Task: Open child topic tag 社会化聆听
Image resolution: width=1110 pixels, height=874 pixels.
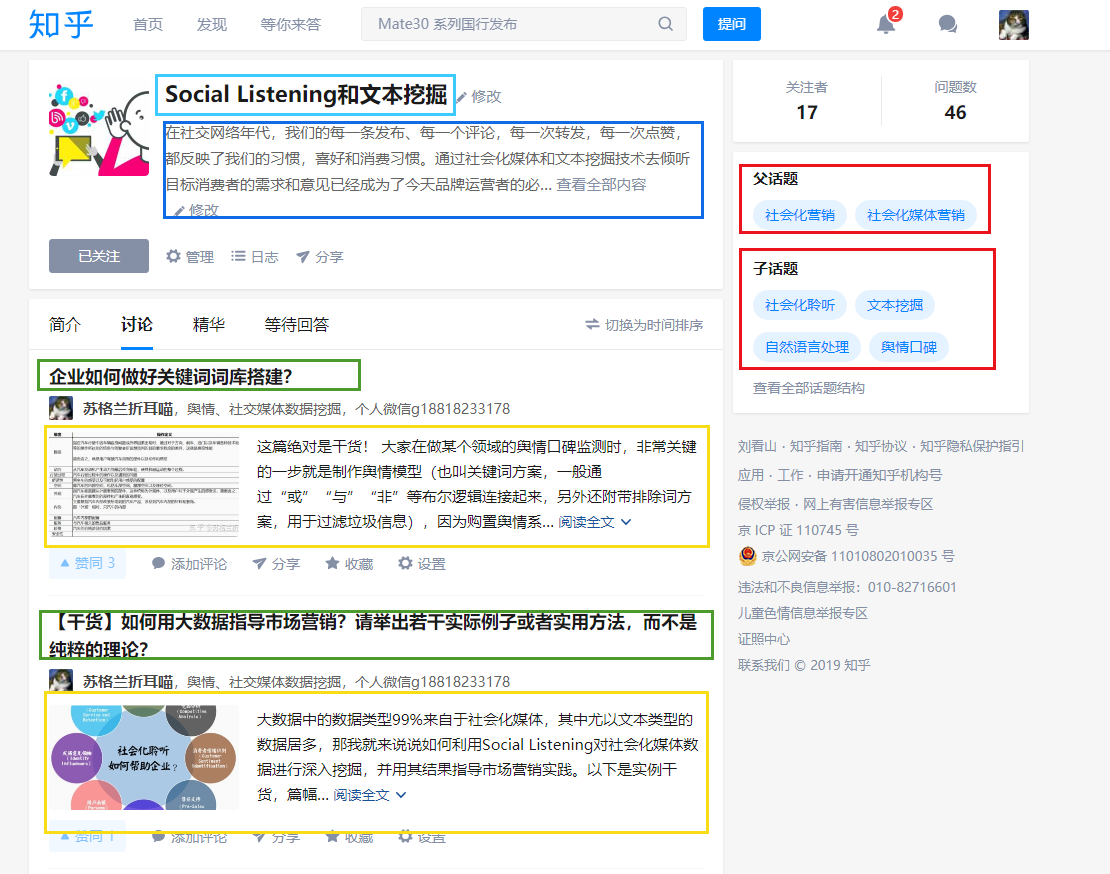Action: coord(800,305)
